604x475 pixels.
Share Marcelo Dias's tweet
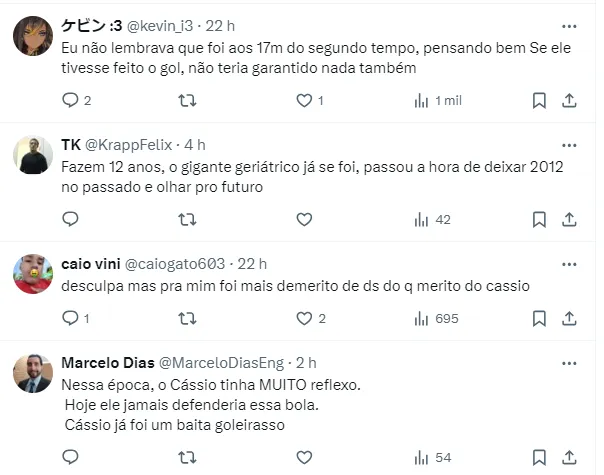569,457
